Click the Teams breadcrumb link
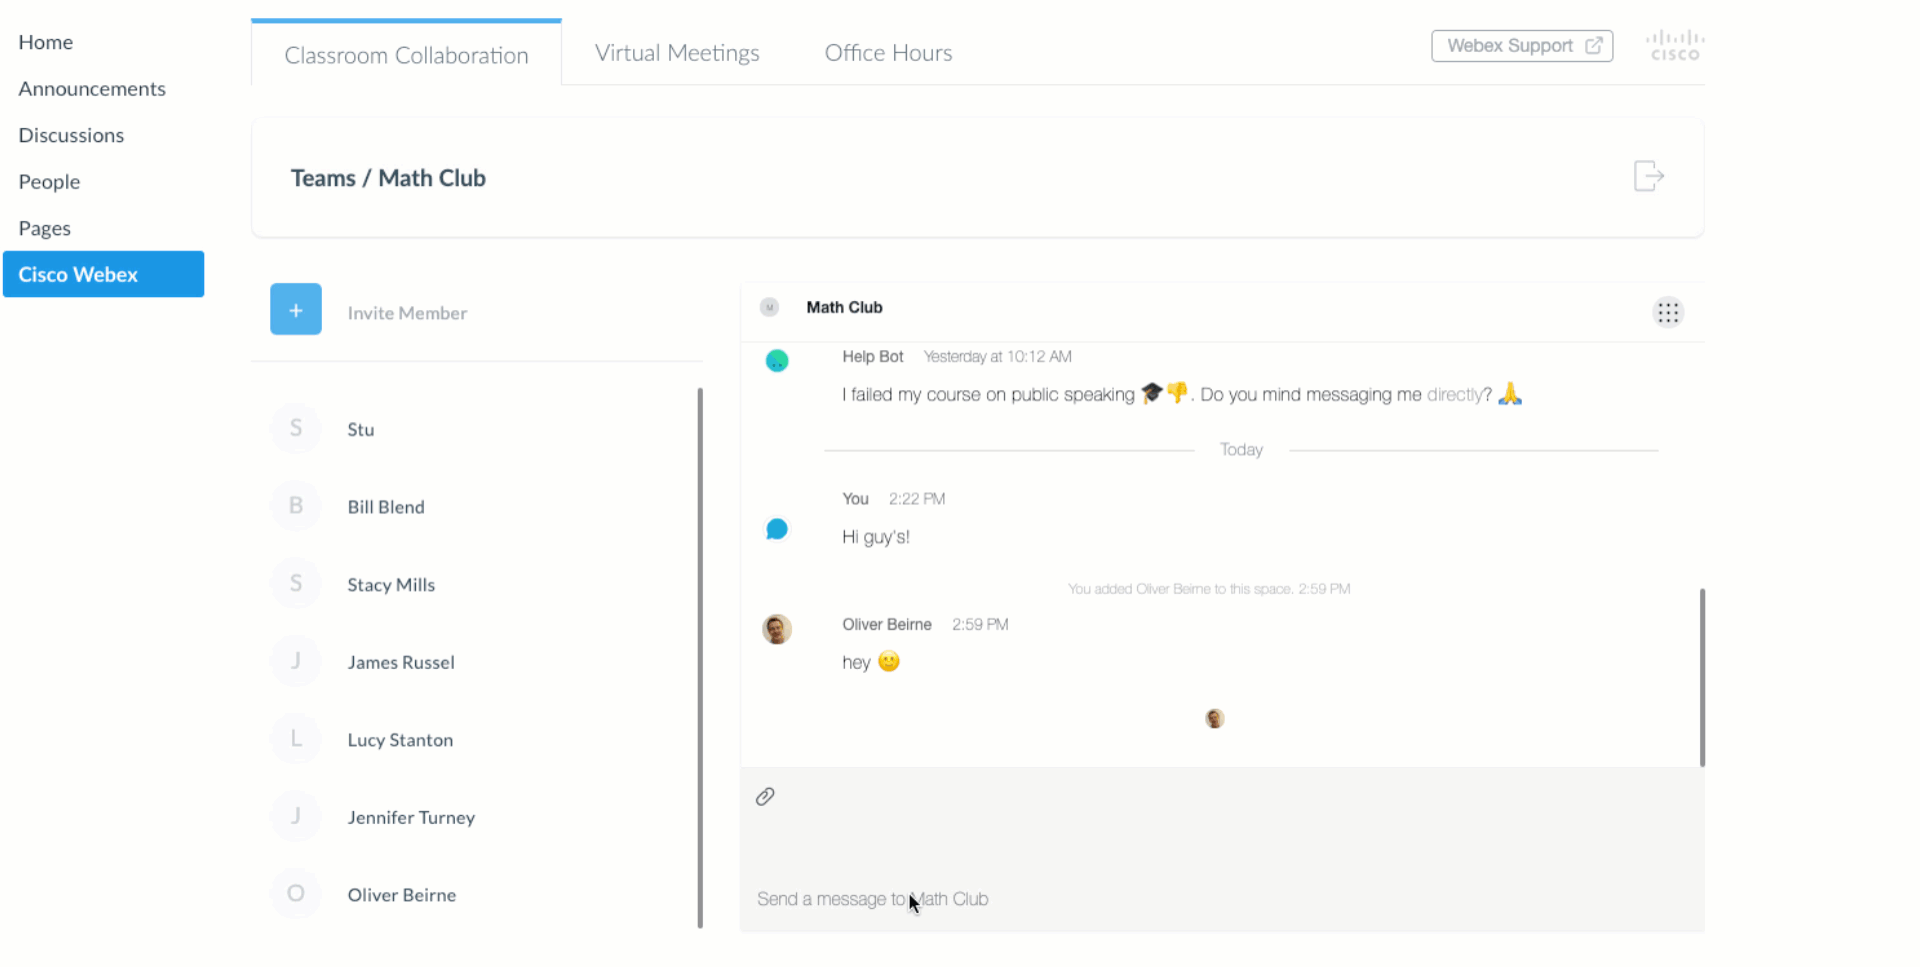This screenshot has height=967, width=1920. (x=323, y=178)
